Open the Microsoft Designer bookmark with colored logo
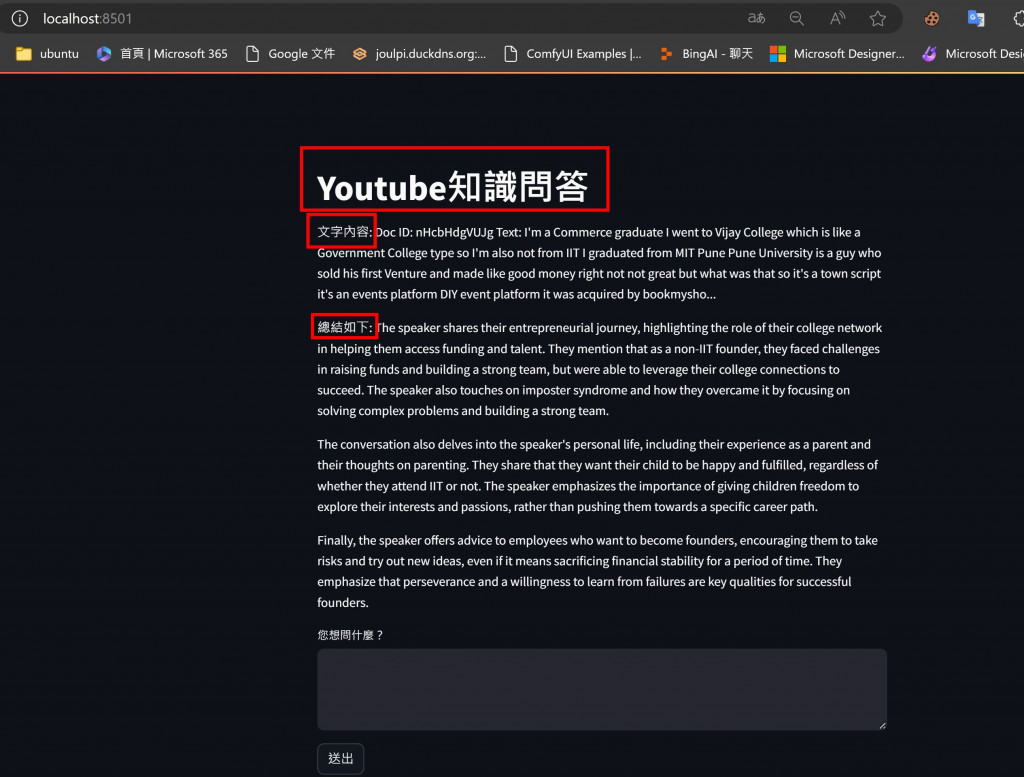Viewport: 1024px width, 777px height. pos(837,54)
